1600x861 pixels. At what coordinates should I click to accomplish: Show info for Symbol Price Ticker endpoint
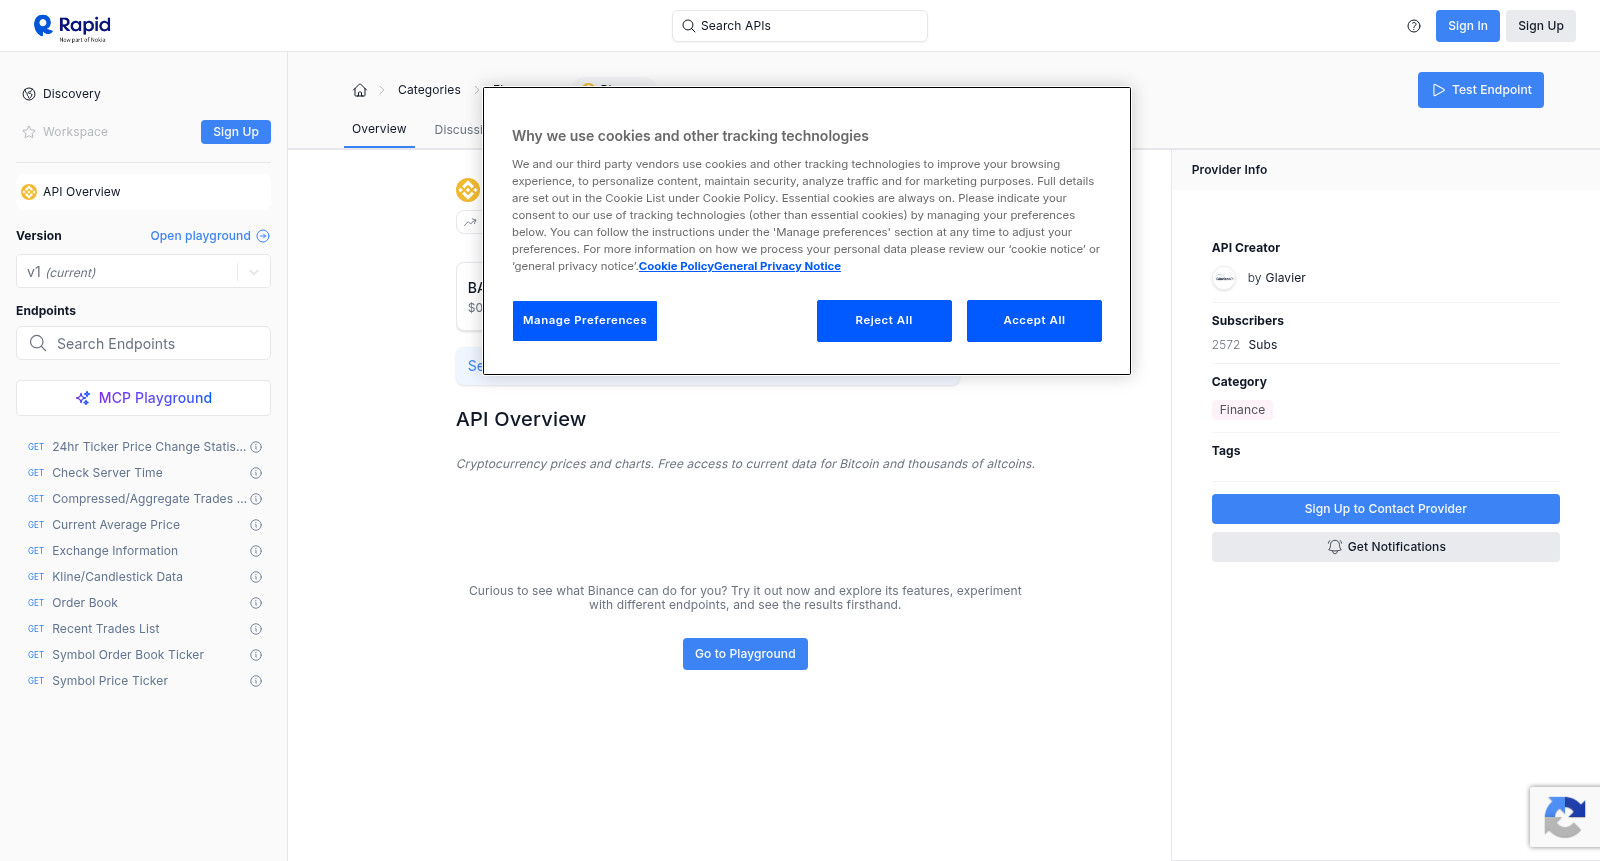[256, 681]
